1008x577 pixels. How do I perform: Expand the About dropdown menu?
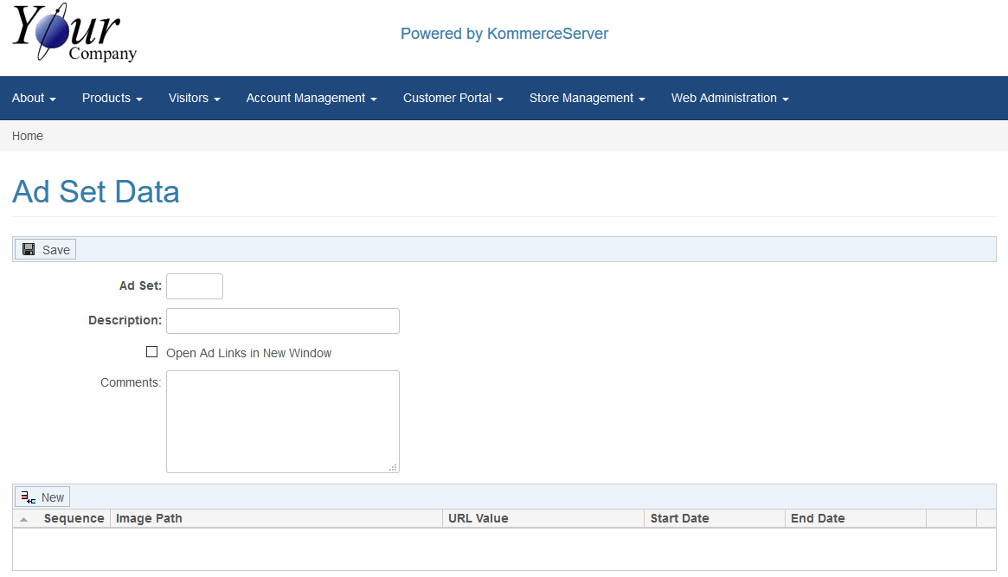click(33, 98)
